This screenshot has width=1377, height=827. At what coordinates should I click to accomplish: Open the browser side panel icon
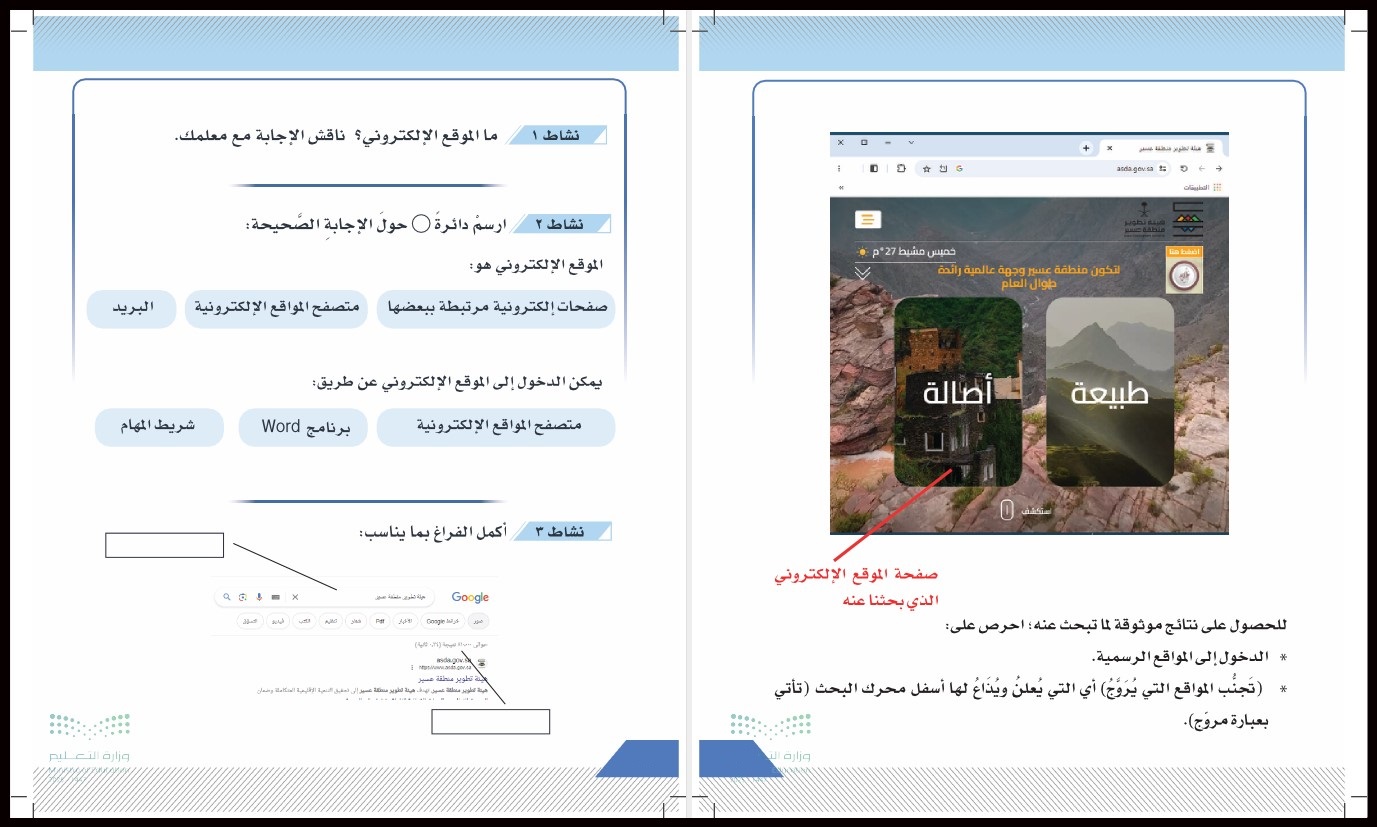[x=874, y=168]
